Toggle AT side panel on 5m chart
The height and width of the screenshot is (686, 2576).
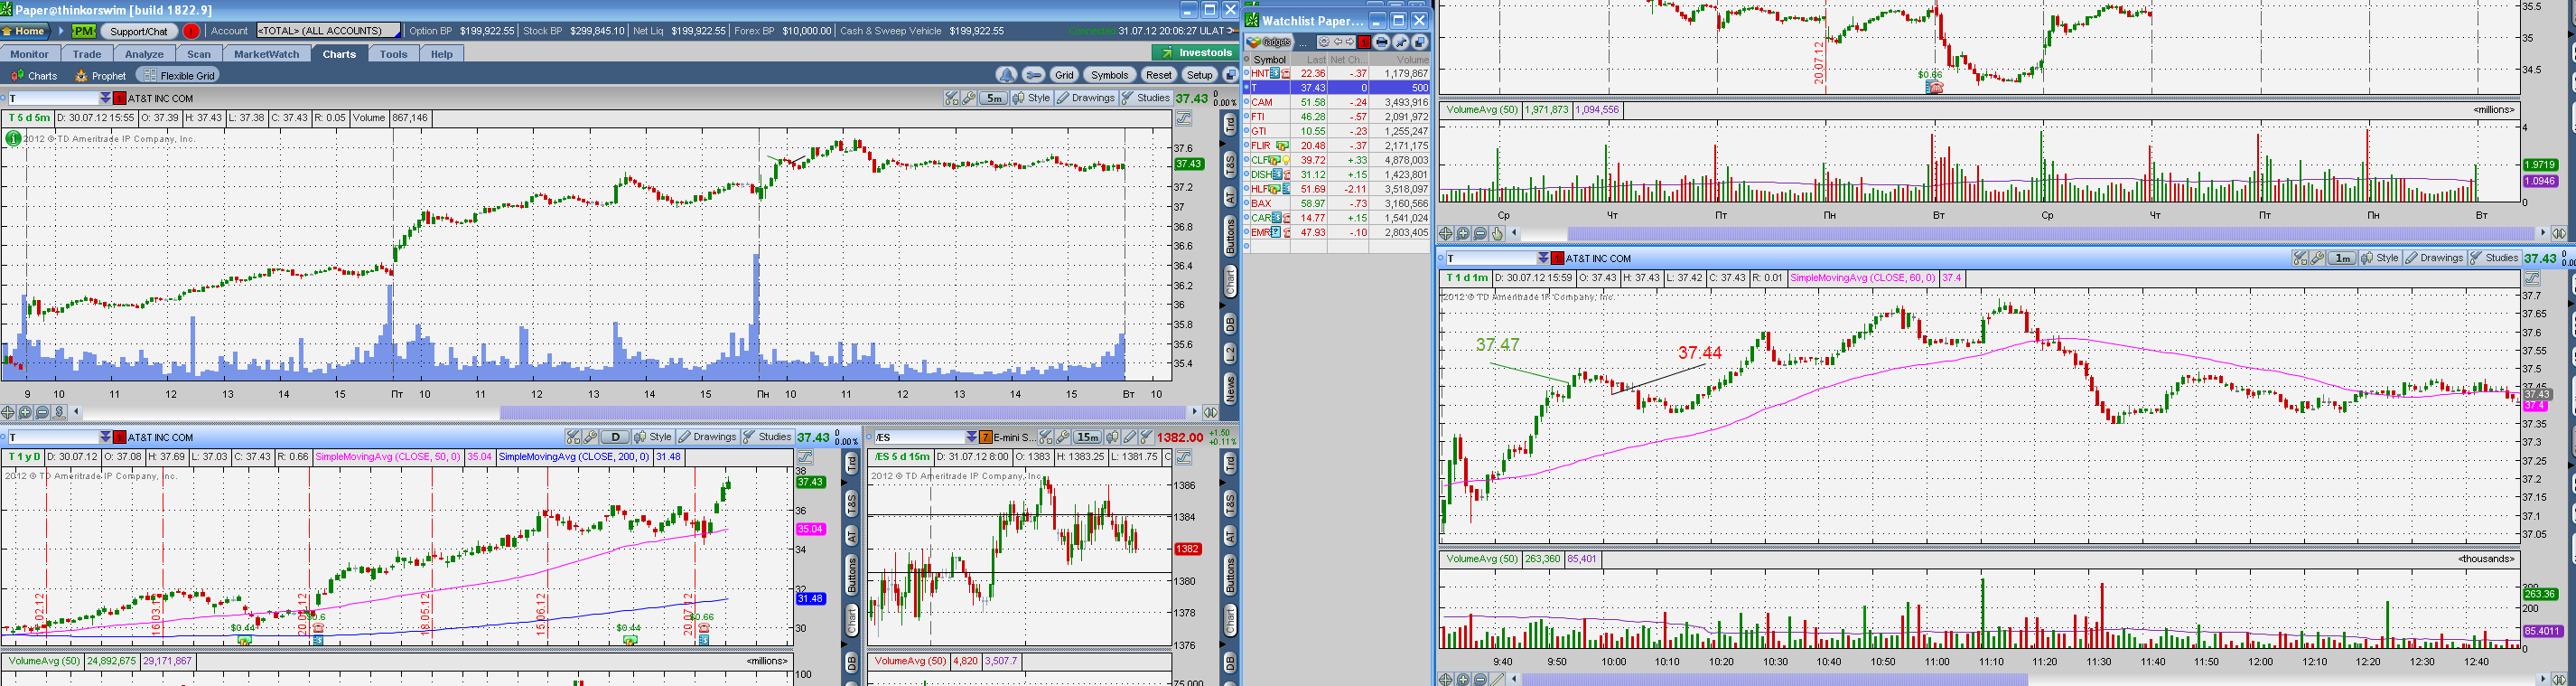(1230, 198)
